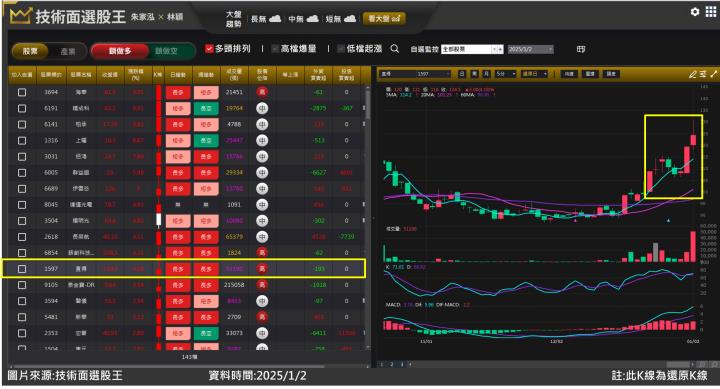Click the 看大盤 button

pyautogui.click(x=384, y=18)
